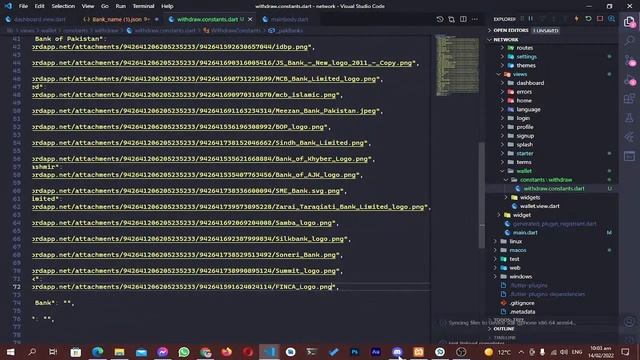The width and height of the screenshot is (640, 360).
Task: Expand the themes folder
Action: click(526, 65)
